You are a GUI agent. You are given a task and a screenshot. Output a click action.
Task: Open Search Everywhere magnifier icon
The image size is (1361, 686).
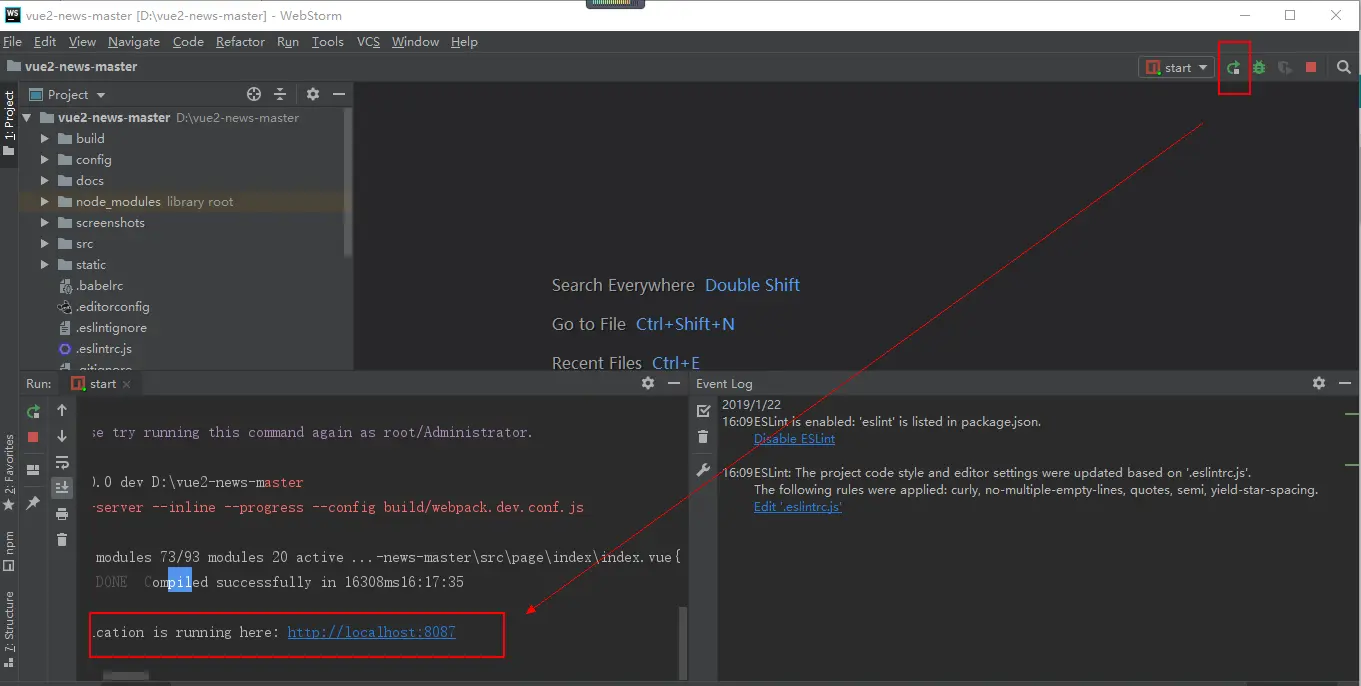coord(1344,67)
